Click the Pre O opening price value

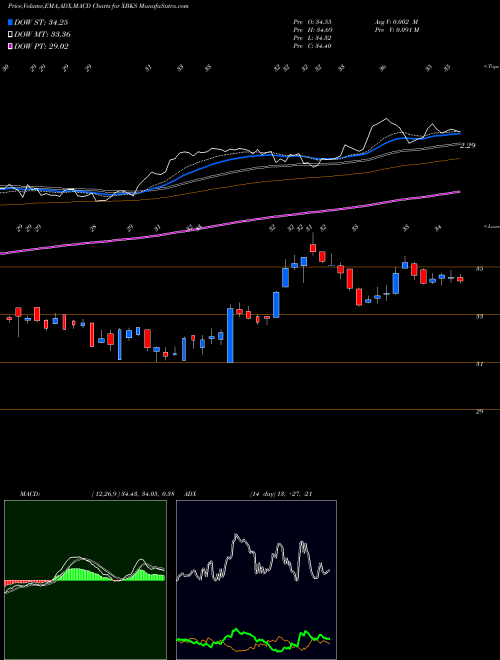pyautogui.click(x=323, y=22)
